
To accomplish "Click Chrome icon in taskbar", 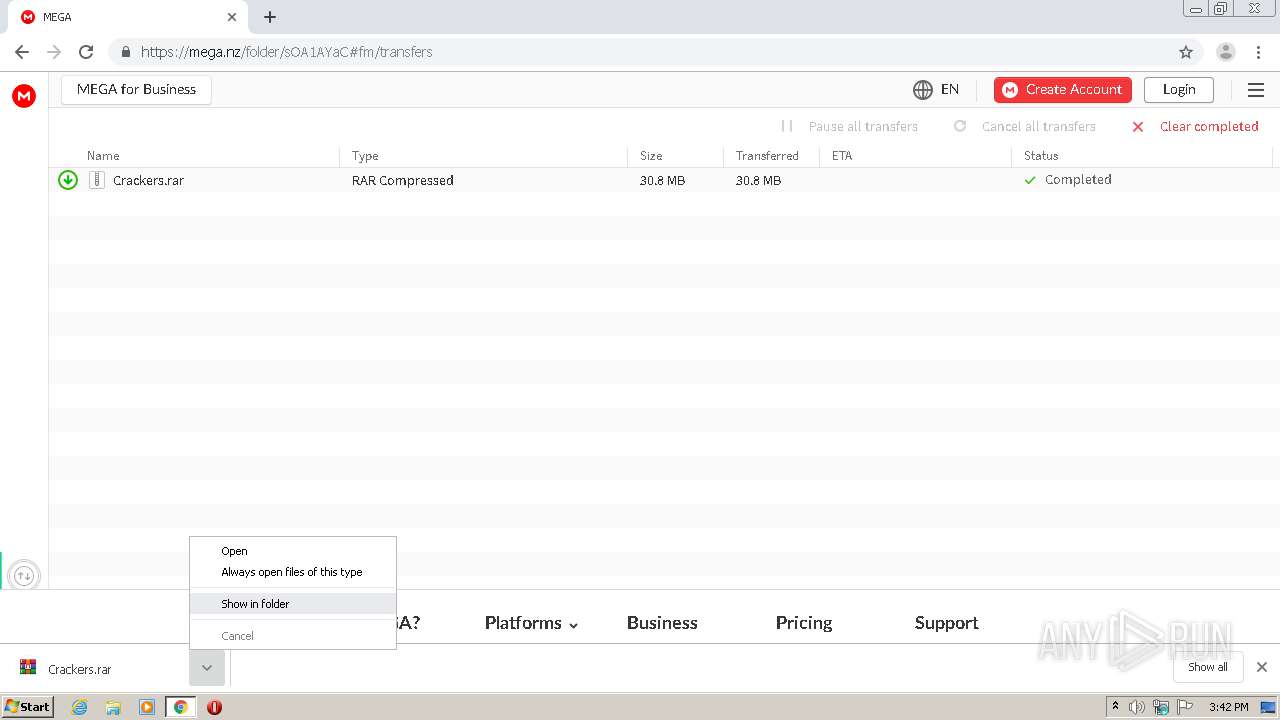I will [180, 707].
